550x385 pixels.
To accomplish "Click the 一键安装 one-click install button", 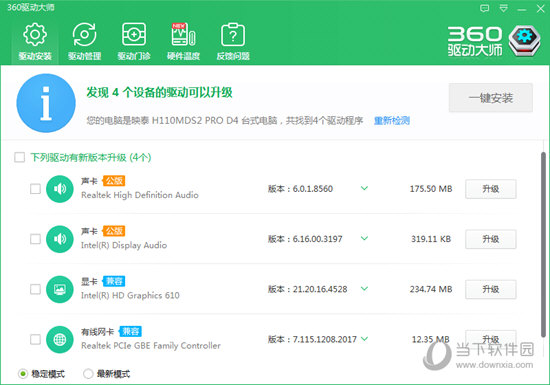I will click(491, 98).
